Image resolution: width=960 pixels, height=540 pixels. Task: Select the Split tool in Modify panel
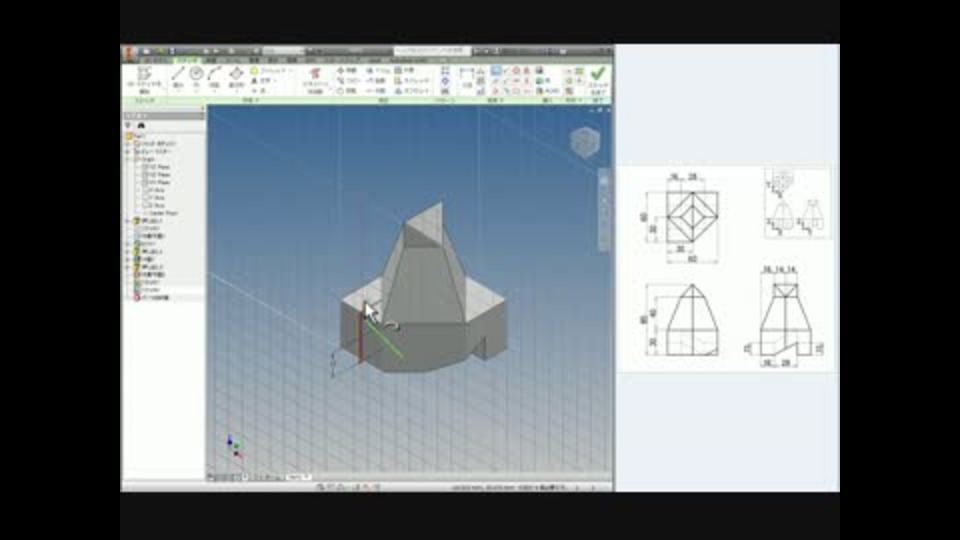(x=376, y=91)
